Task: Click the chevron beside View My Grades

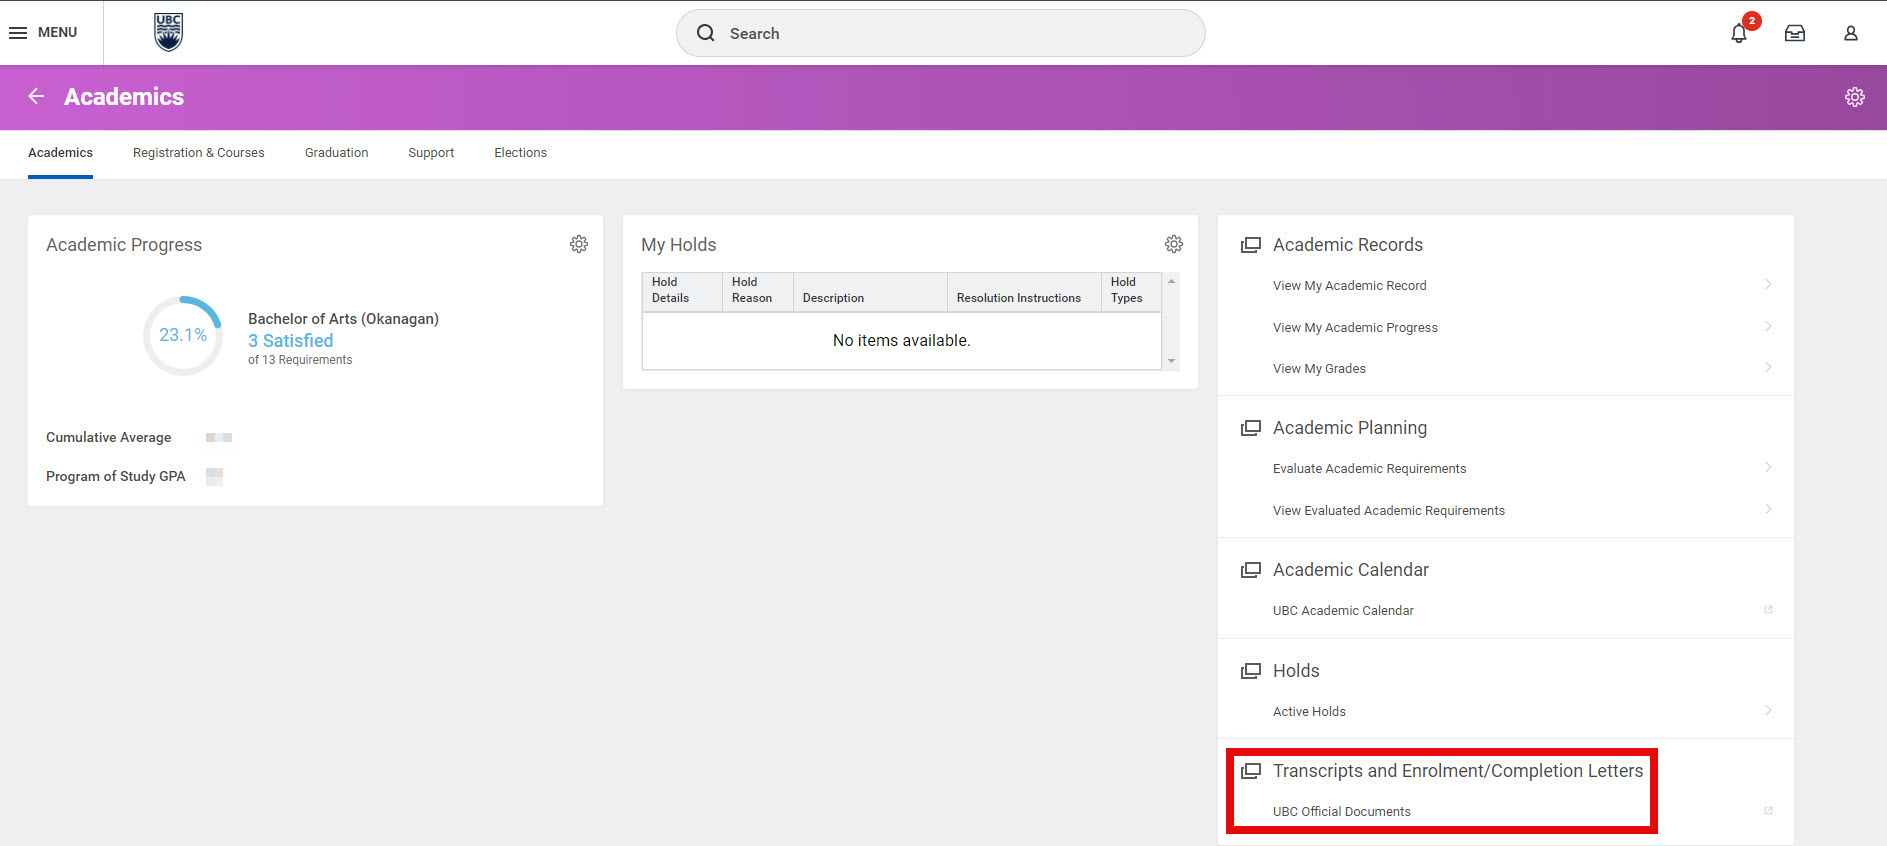Action: pyautogui.click(x=1768, y=368)
